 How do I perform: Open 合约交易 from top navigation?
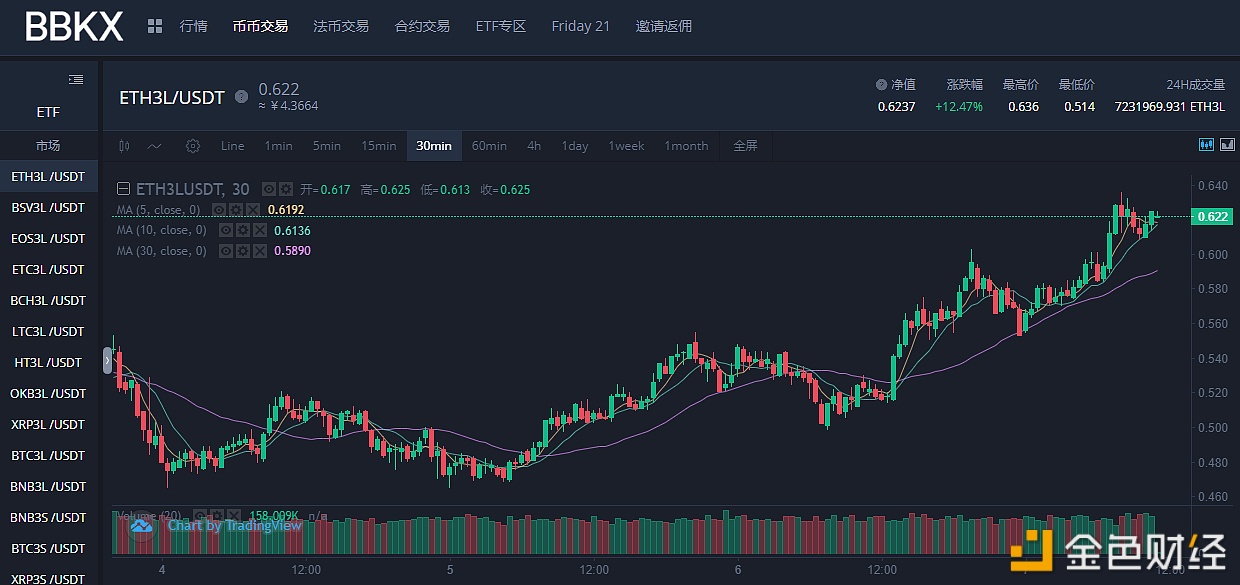(x=422, y=26)
